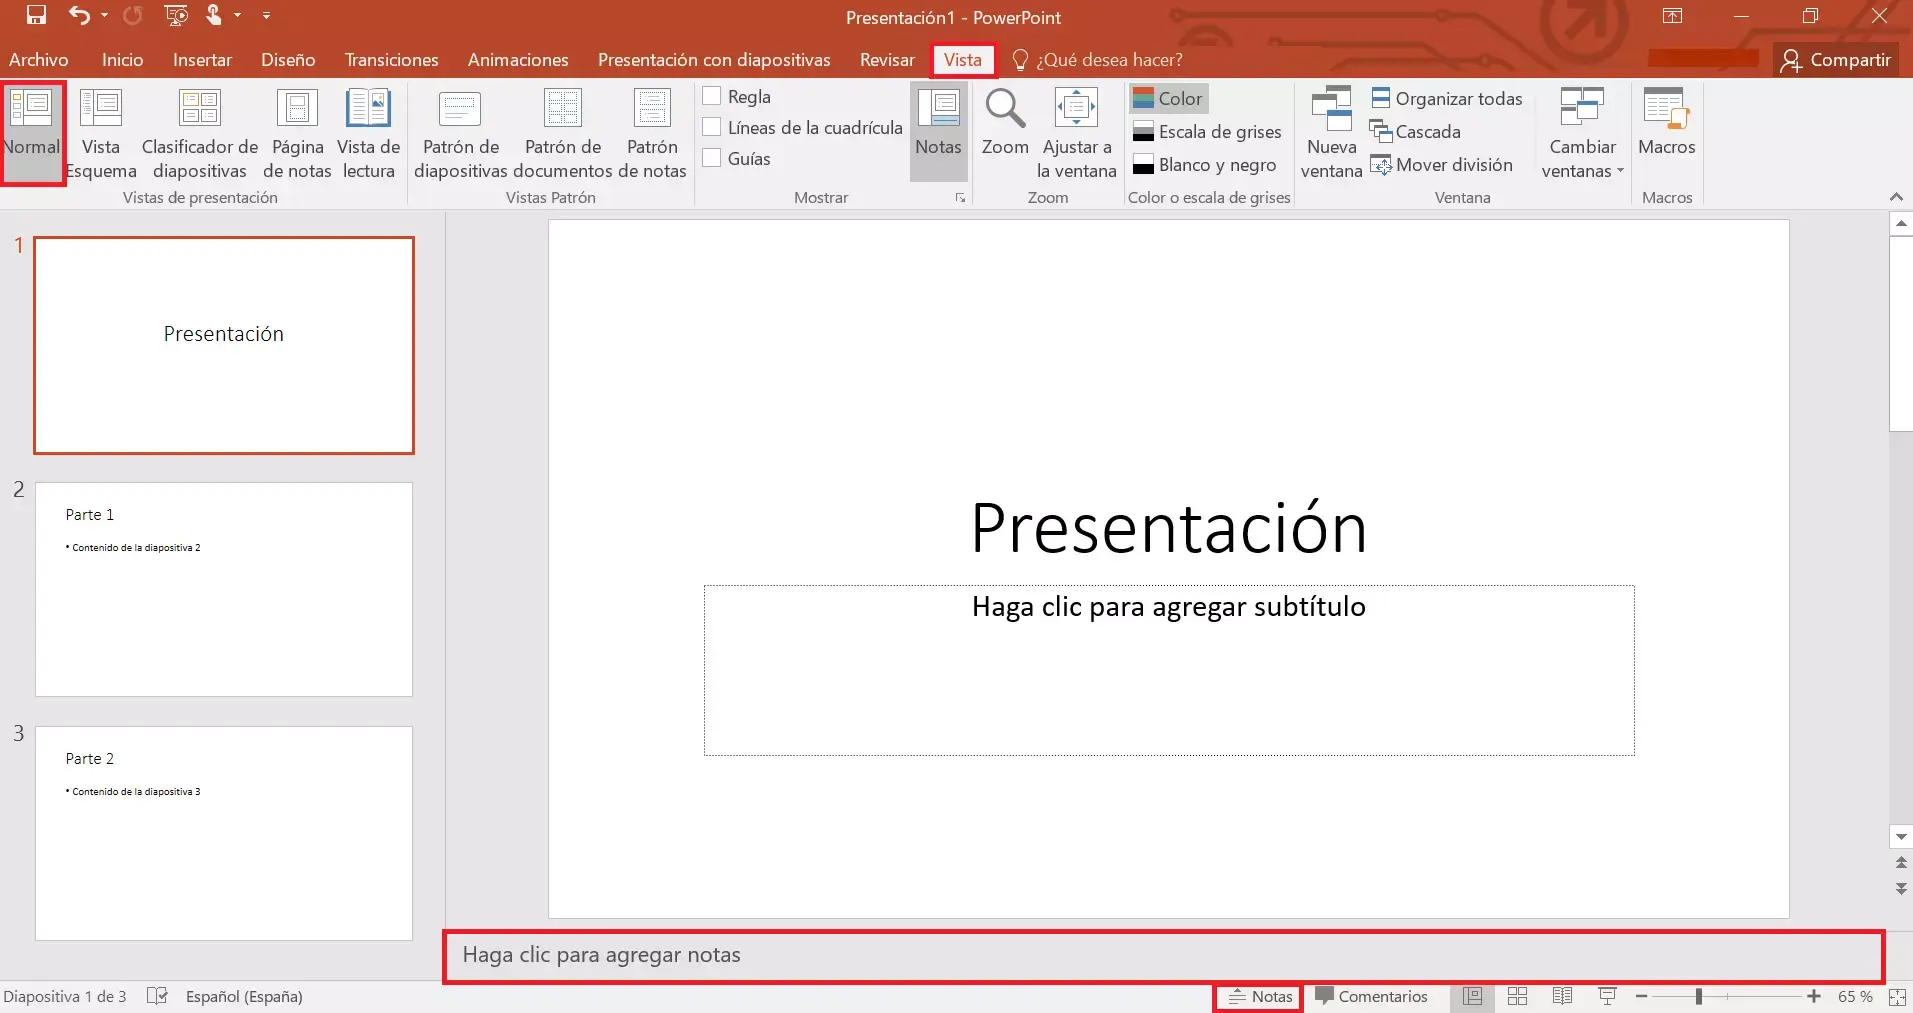Switch to the Transiciones tab

tap(391, 59)
